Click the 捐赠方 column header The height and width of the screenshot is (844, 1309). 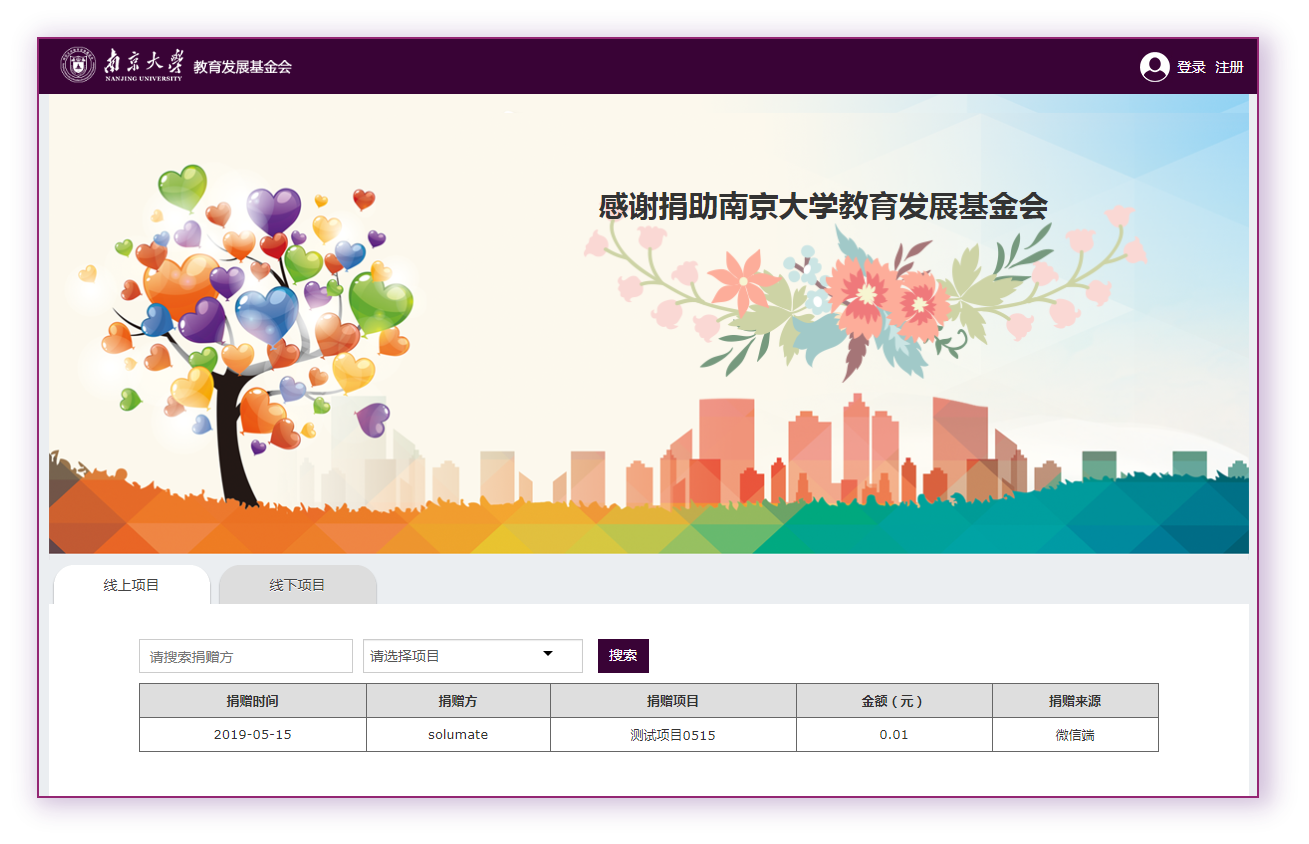tap(458, 701)
